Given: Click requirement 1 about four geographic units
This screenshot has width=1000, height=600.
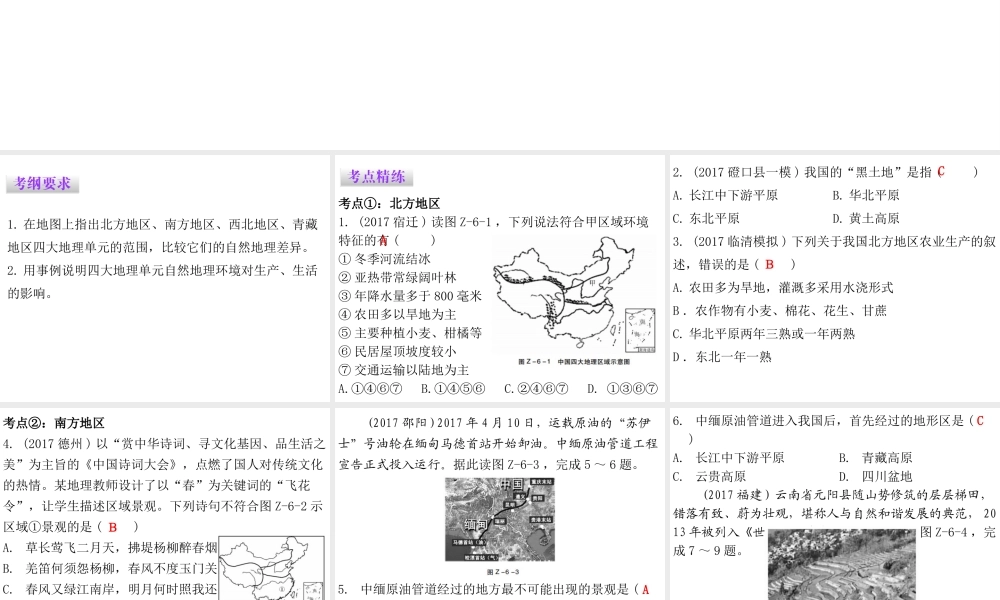Looking at the screenshot, I should pyautogui.click(x=163, y=236).
